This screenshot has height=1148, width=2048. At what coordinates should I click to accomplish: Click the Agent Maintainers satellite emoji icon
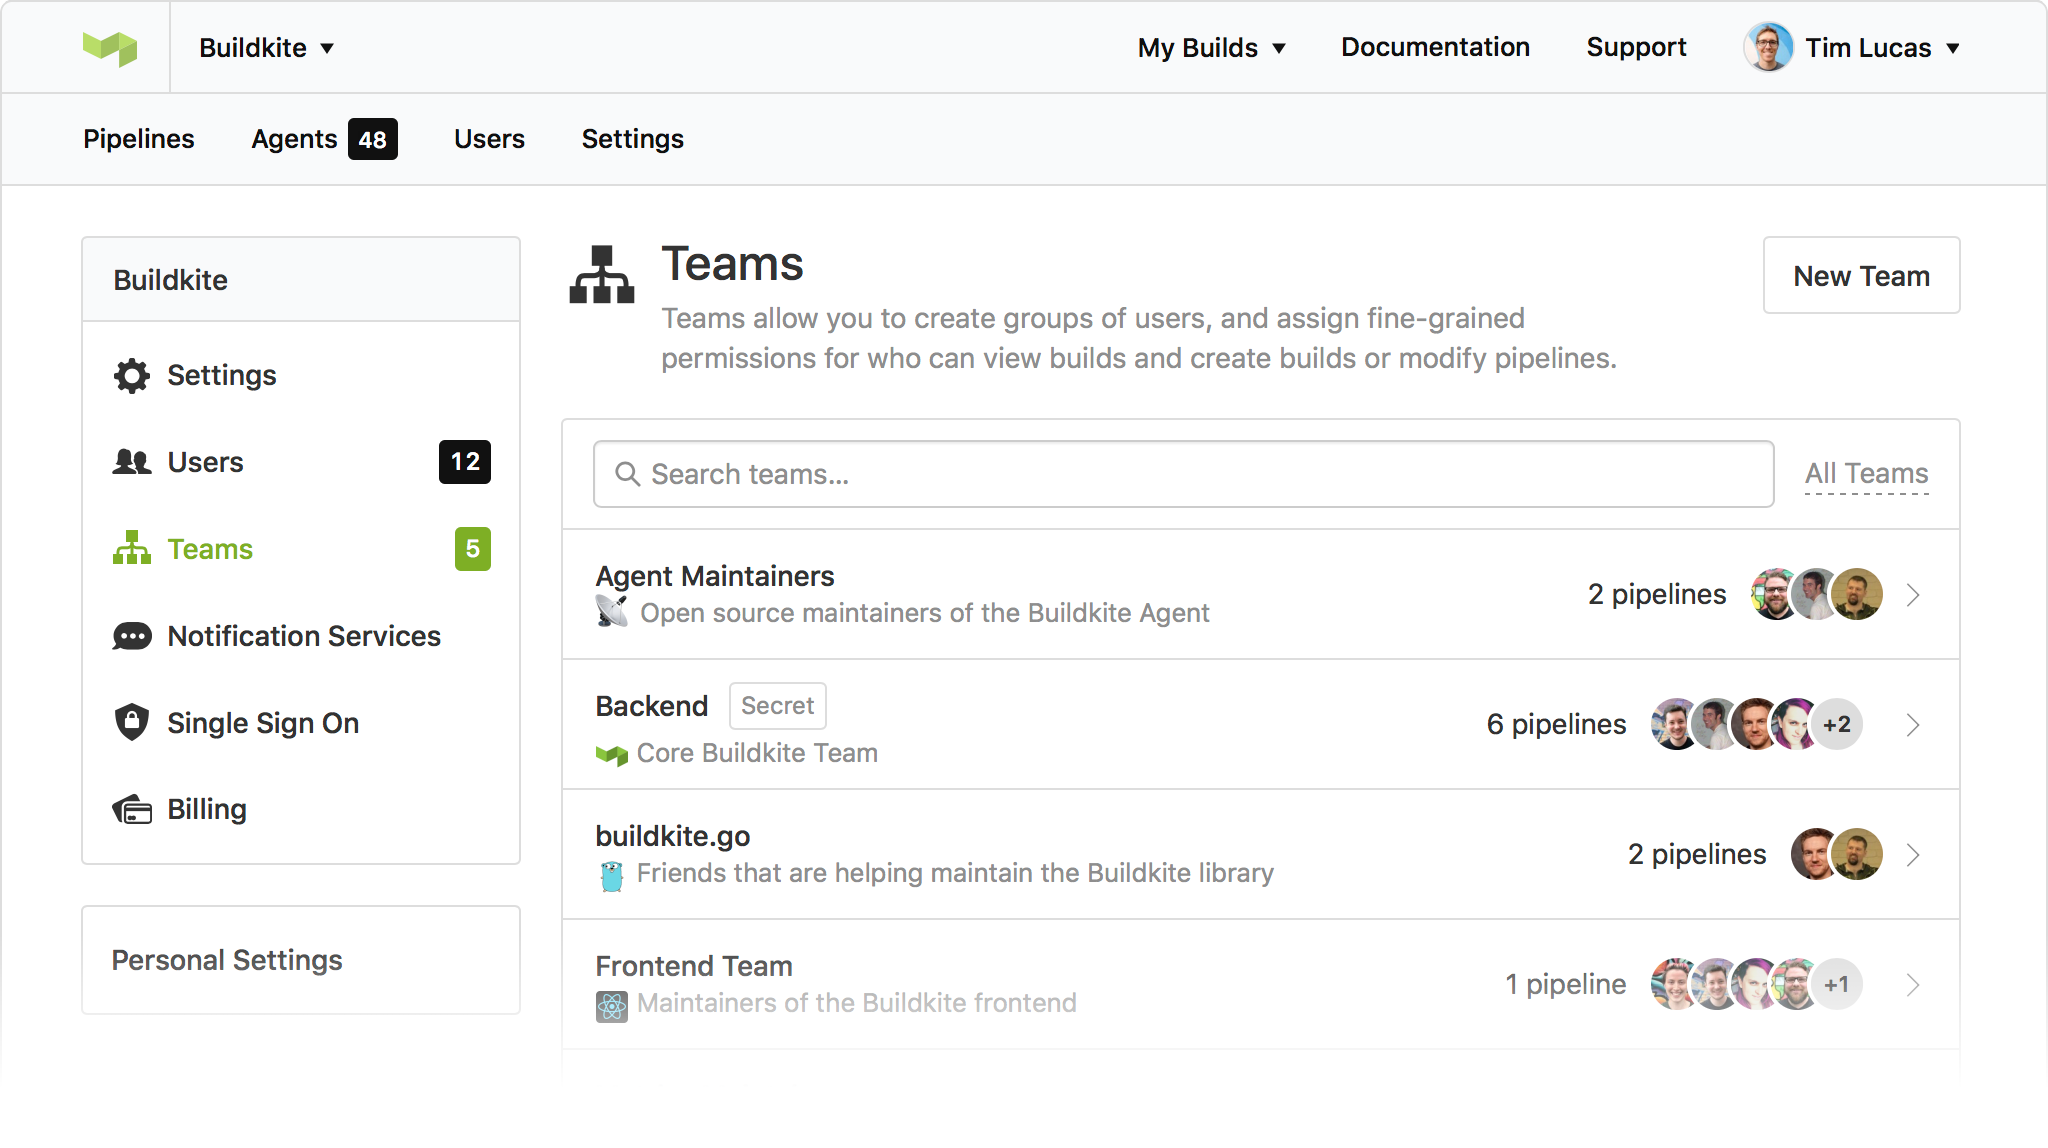click(612, 611)
